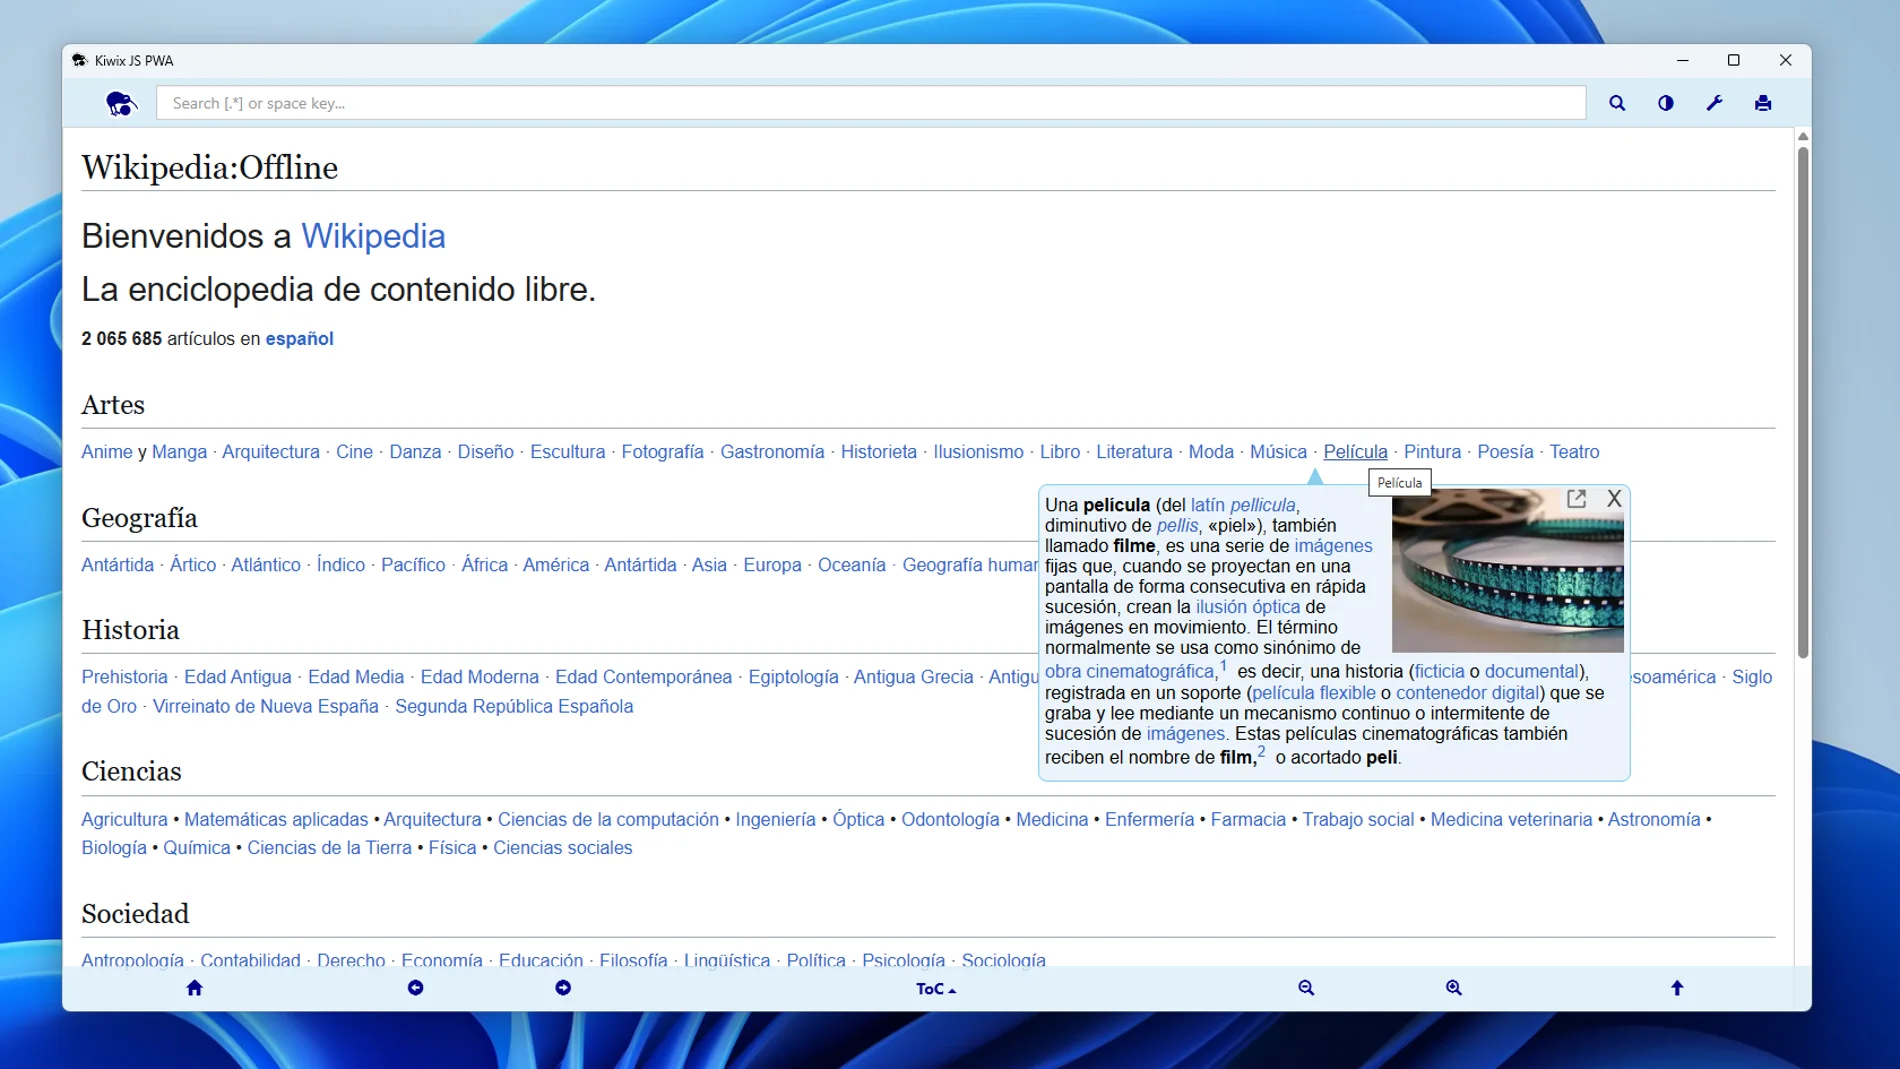Select the Medicina link under Ciencias
The image size is (1900, 1069).
[1051, 819]
